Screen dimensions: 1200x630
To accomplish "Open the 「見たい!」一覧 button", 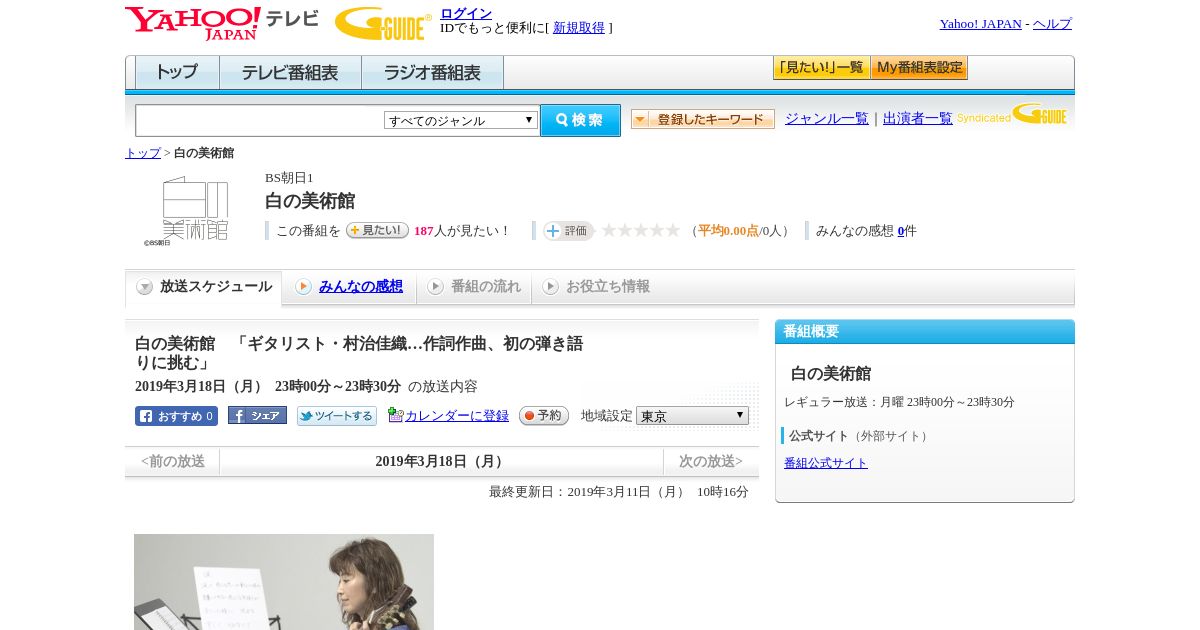I will (821, 68).
